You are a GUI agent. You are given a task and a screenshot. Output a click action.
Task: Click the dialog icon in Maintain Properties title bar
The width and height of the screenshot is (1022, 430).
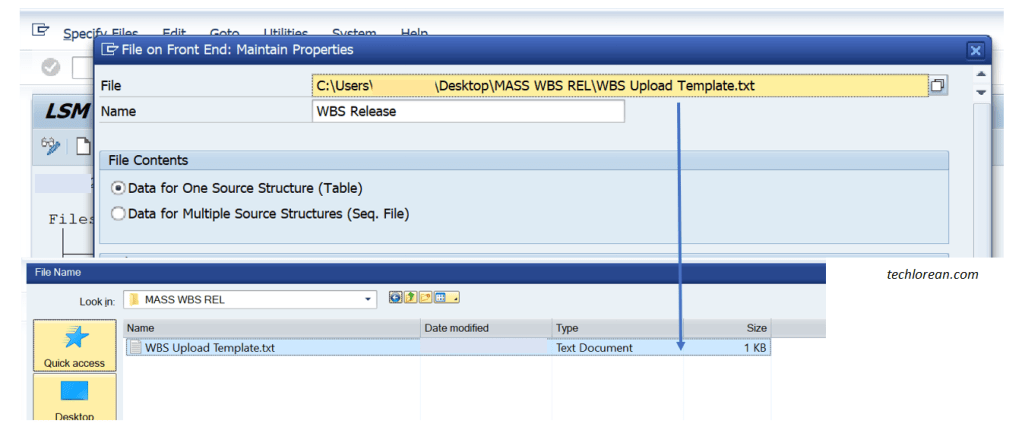tap(110, 50)
